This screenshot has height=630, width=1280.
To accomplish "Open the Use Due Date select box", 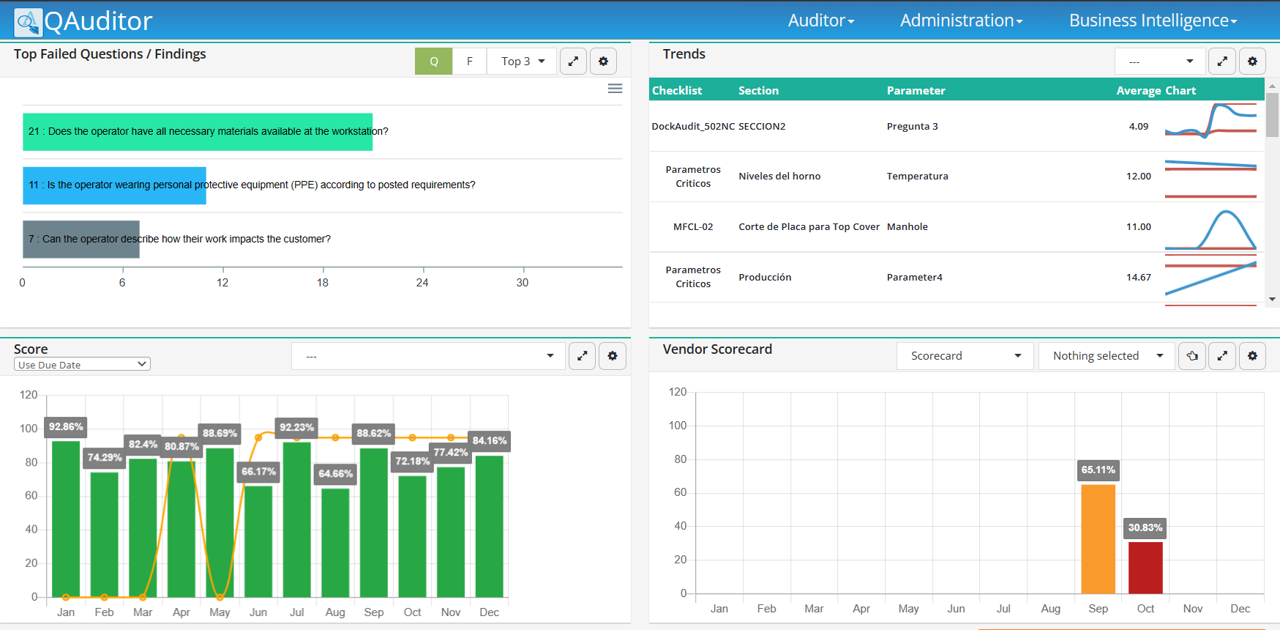I will pos(82,365).
